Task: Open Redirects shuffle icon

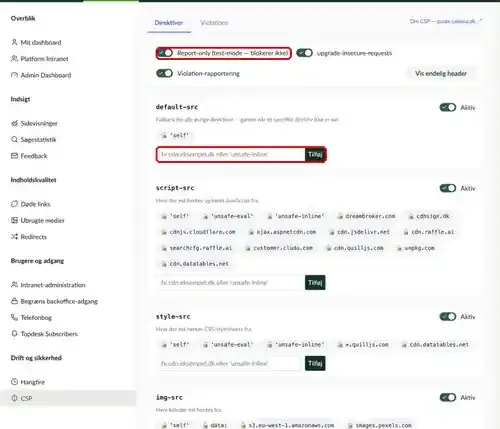Action: [14, 237]
